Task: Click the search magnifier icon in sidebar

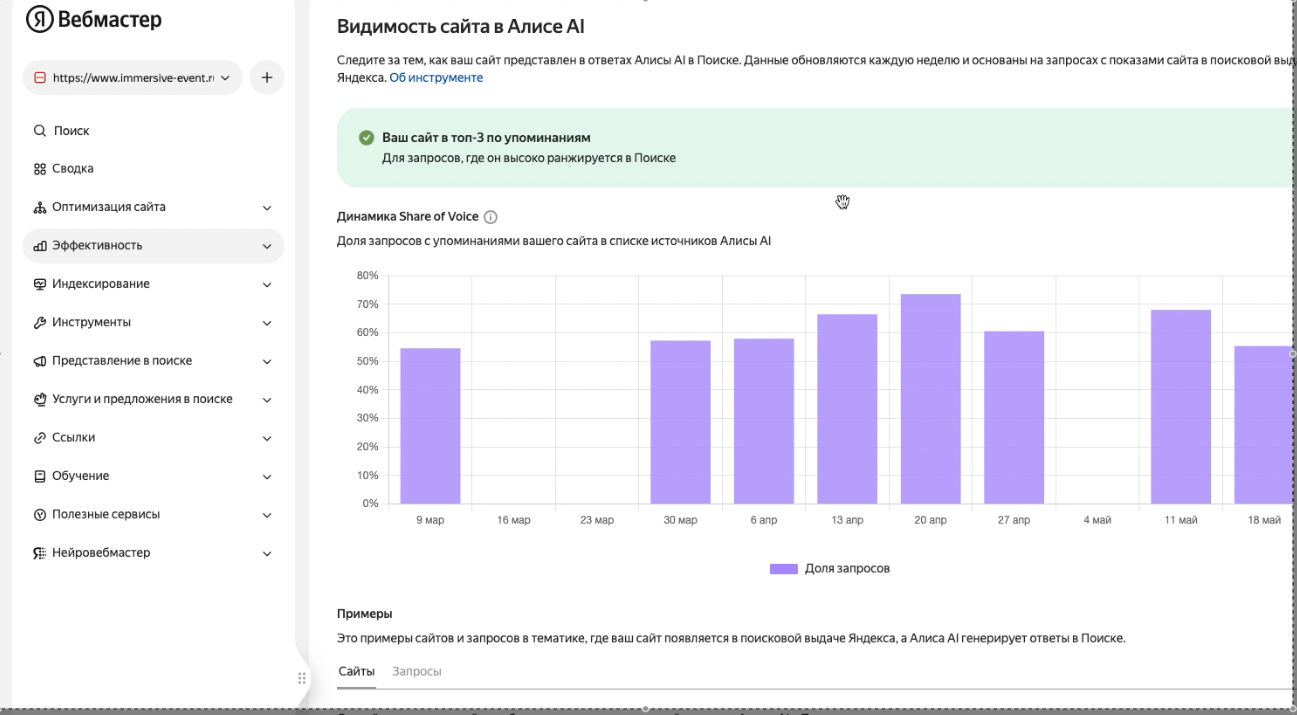Action: coord(40,131)
